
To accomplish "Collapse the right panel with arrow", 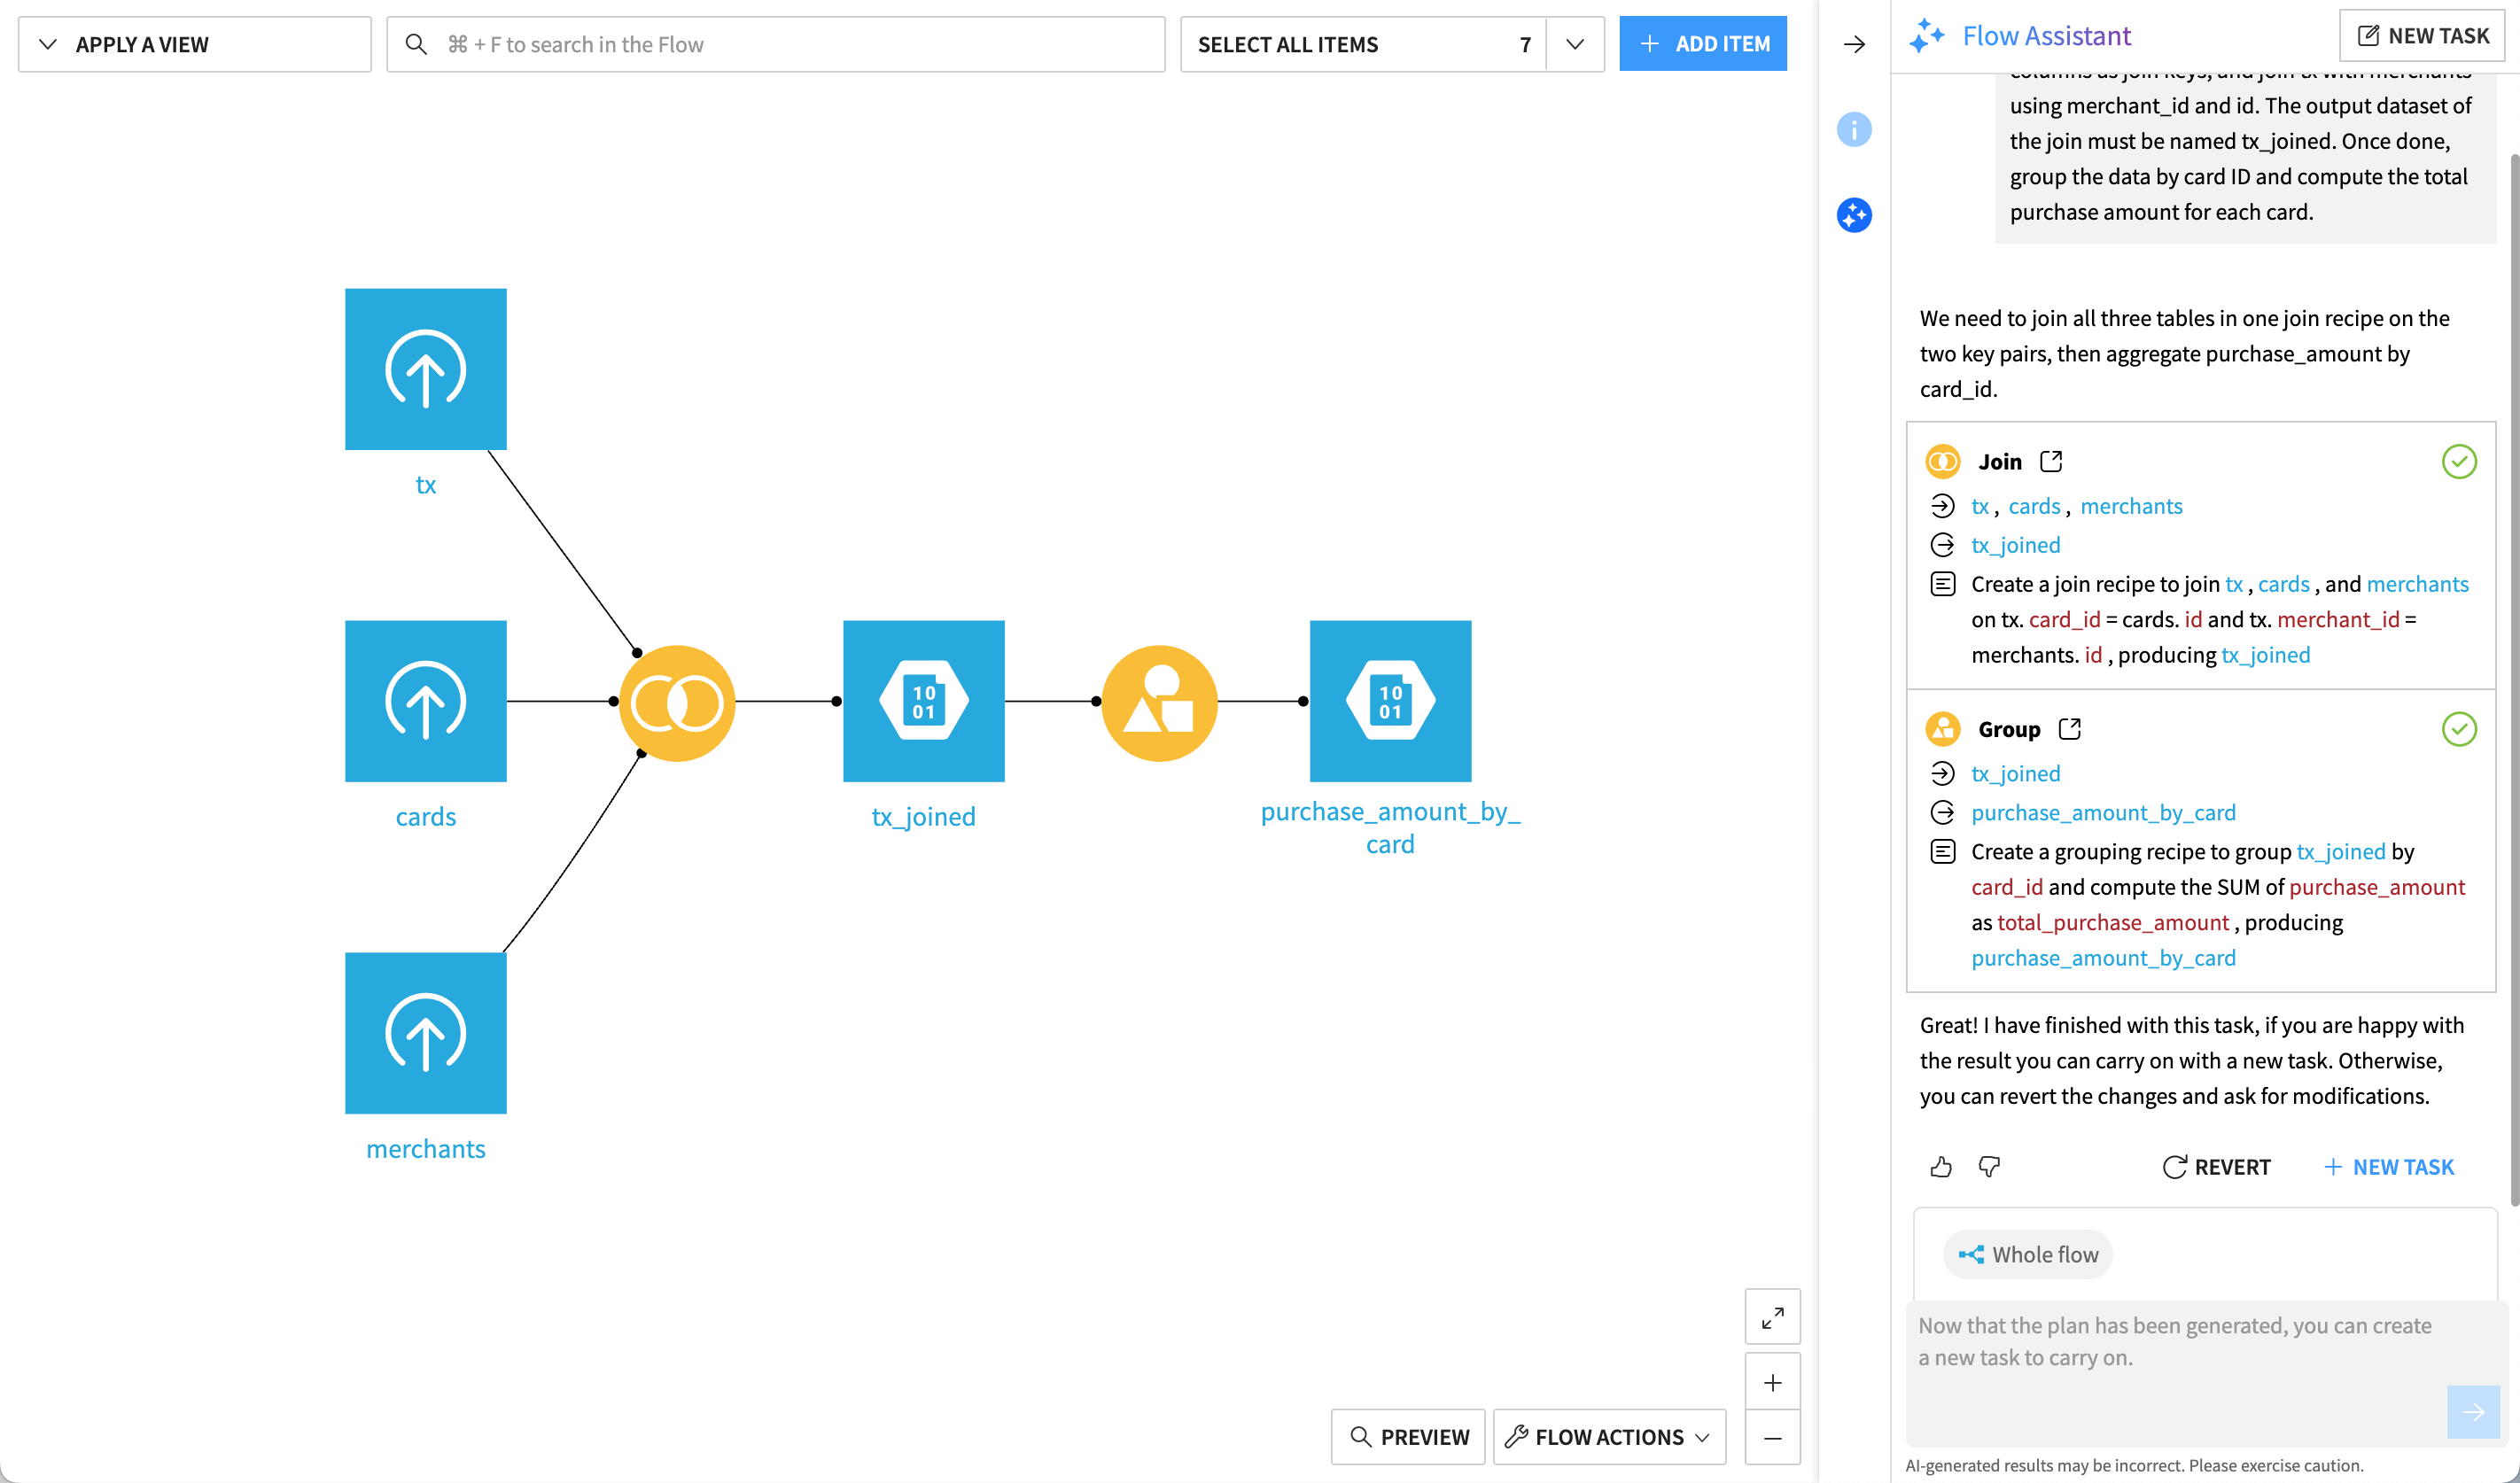I will pyautogui.click(x=1853, y=44).
